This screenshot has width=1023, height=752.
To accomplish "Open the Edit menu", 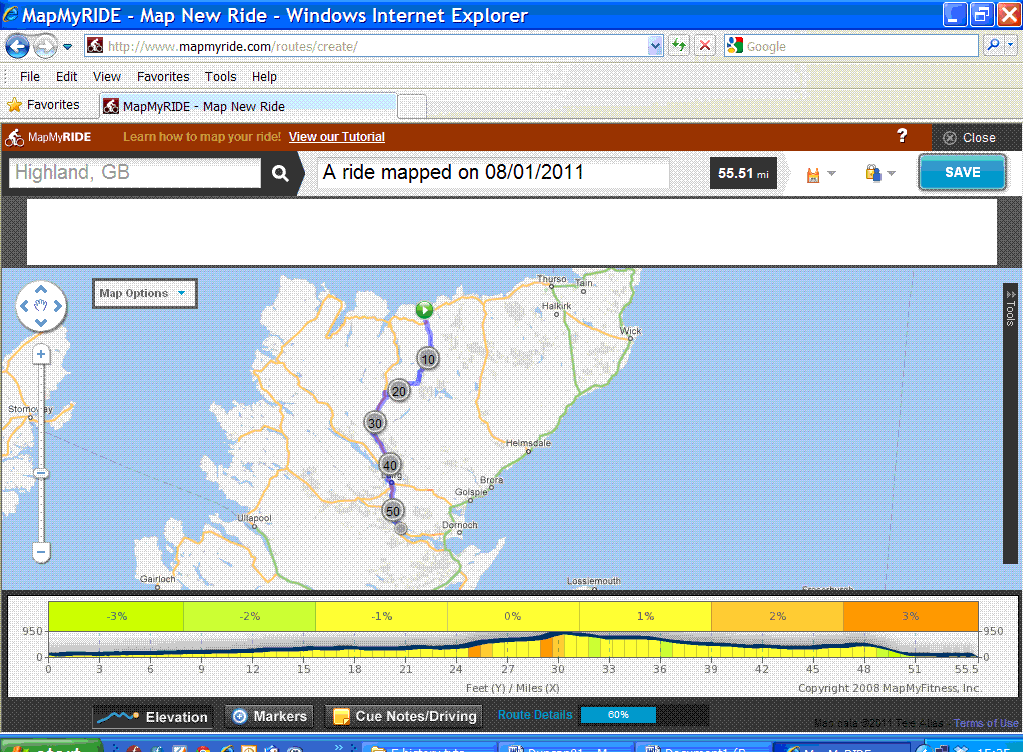I will coord(66,76).
